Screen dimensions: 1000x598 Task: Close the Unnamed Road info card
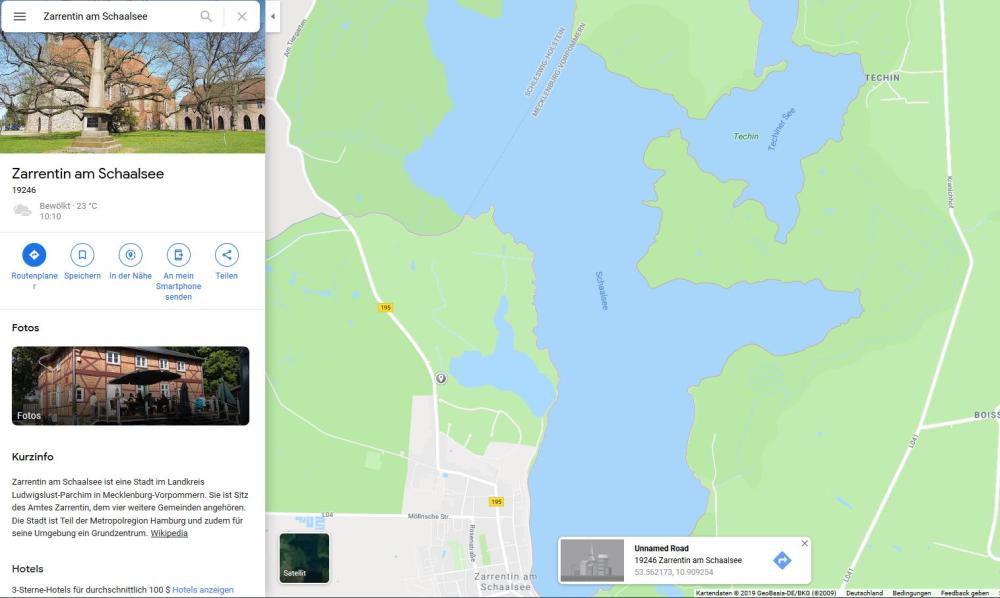pyautogui.click(x=804, y=543)
